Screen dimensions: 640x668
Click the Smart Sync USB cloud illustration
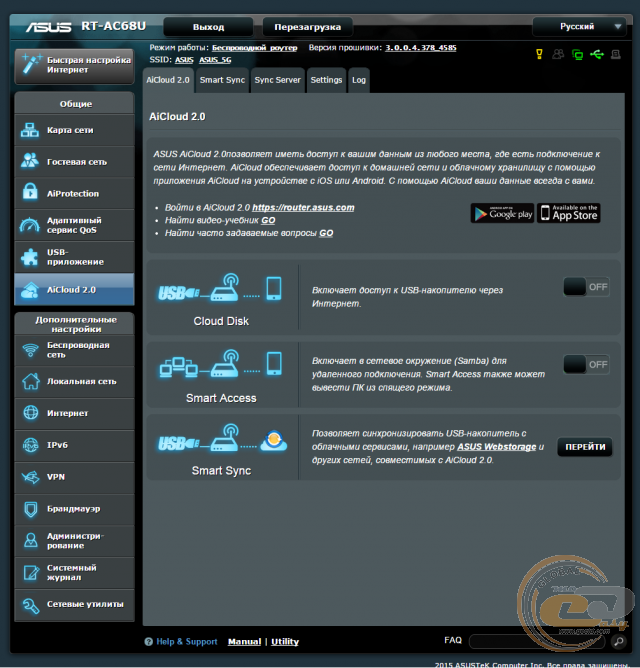[222, 438]
